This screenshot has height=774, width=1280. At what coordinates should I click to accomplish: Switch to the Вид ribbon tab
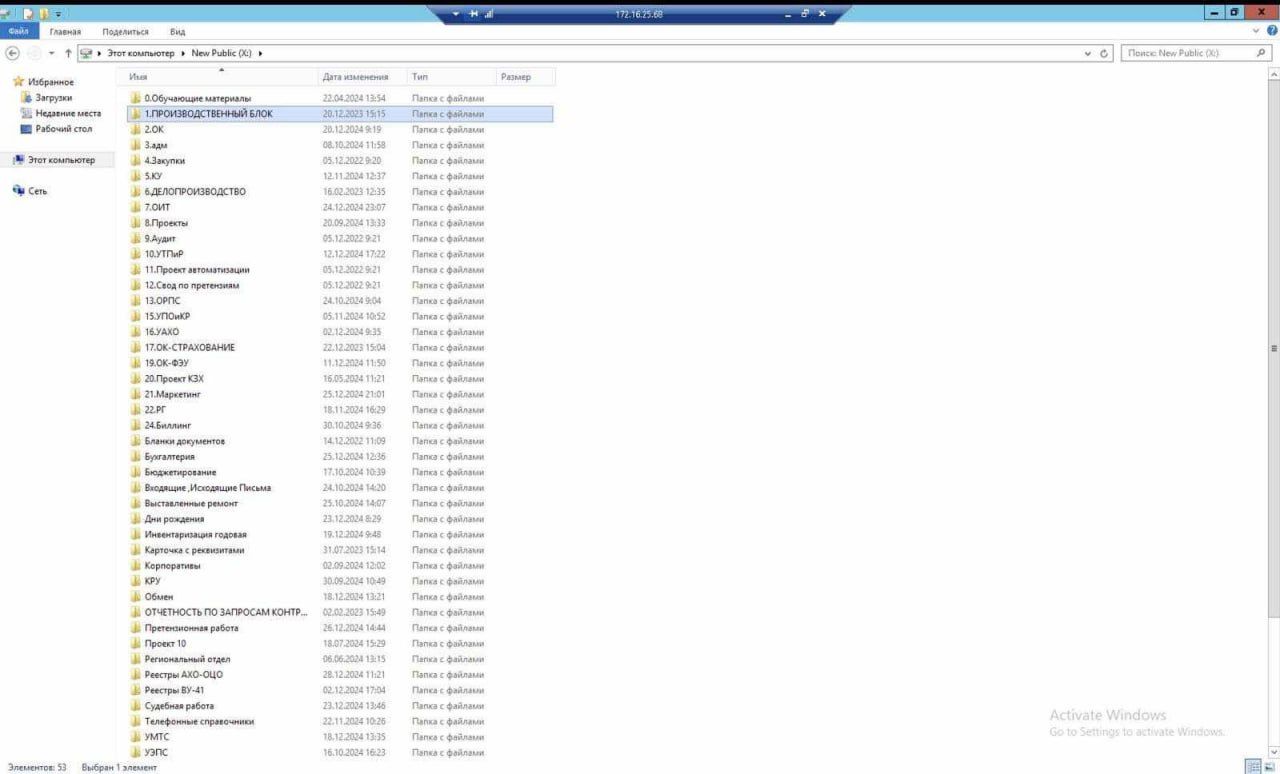coord(177,32)
